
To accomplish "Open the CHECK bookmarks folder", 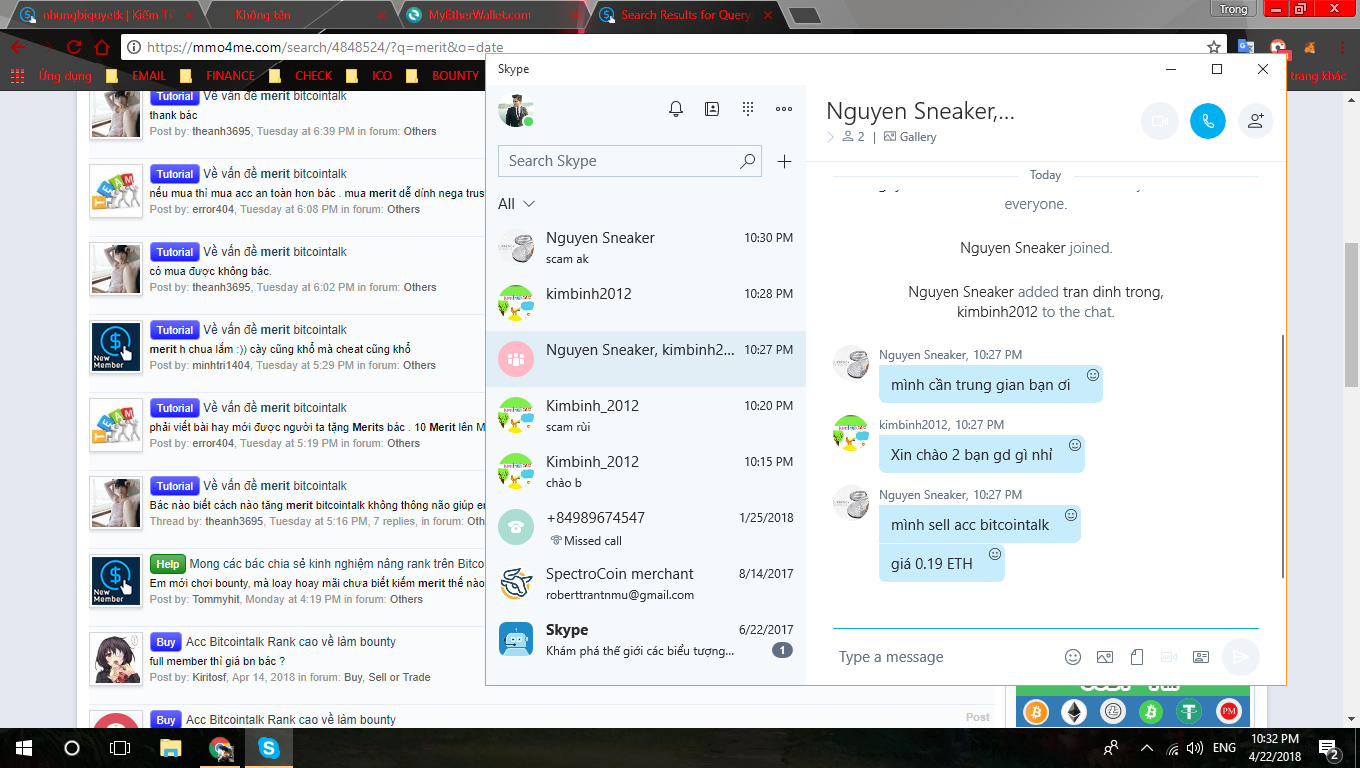I will pos(305,76).
